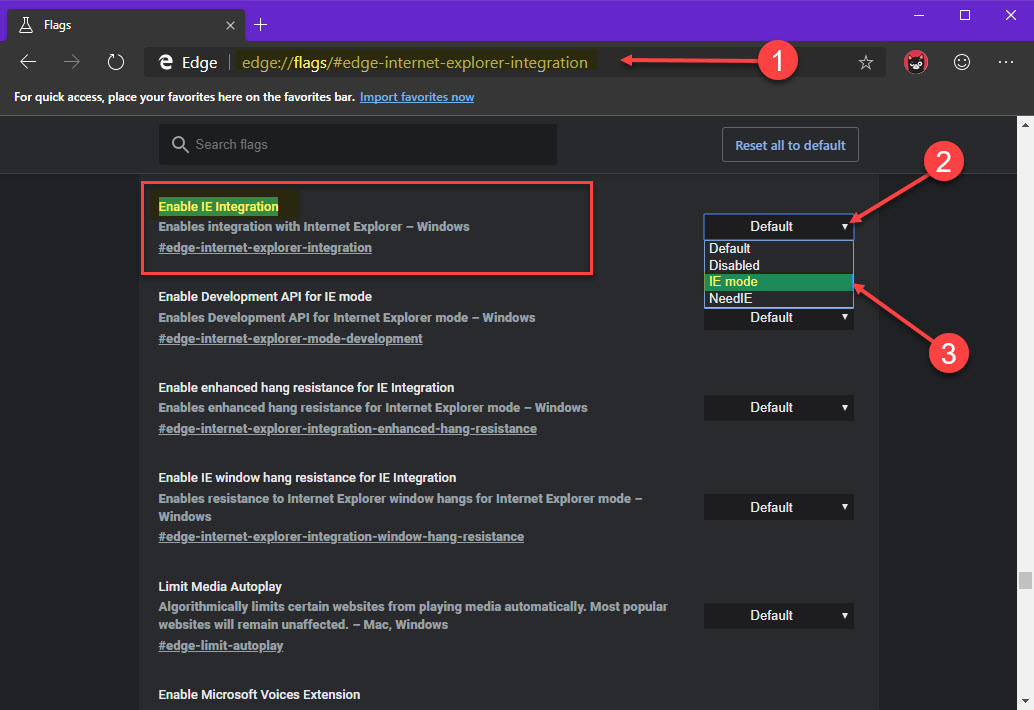The height and width of the screenshot is (710, 1034).
Task: Click the favorites bar quick access text
Action: (185, 97)
